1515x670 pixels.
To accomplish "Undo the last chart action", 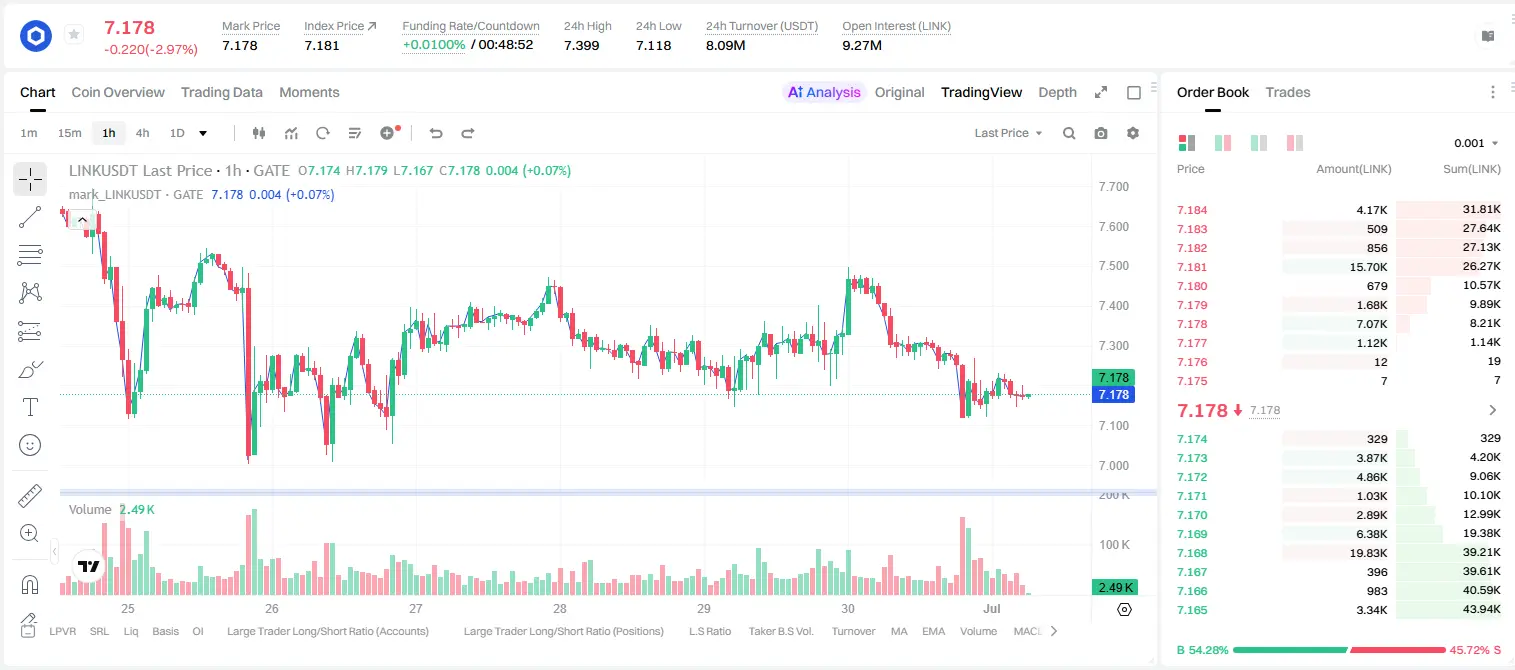I will 435,133.
